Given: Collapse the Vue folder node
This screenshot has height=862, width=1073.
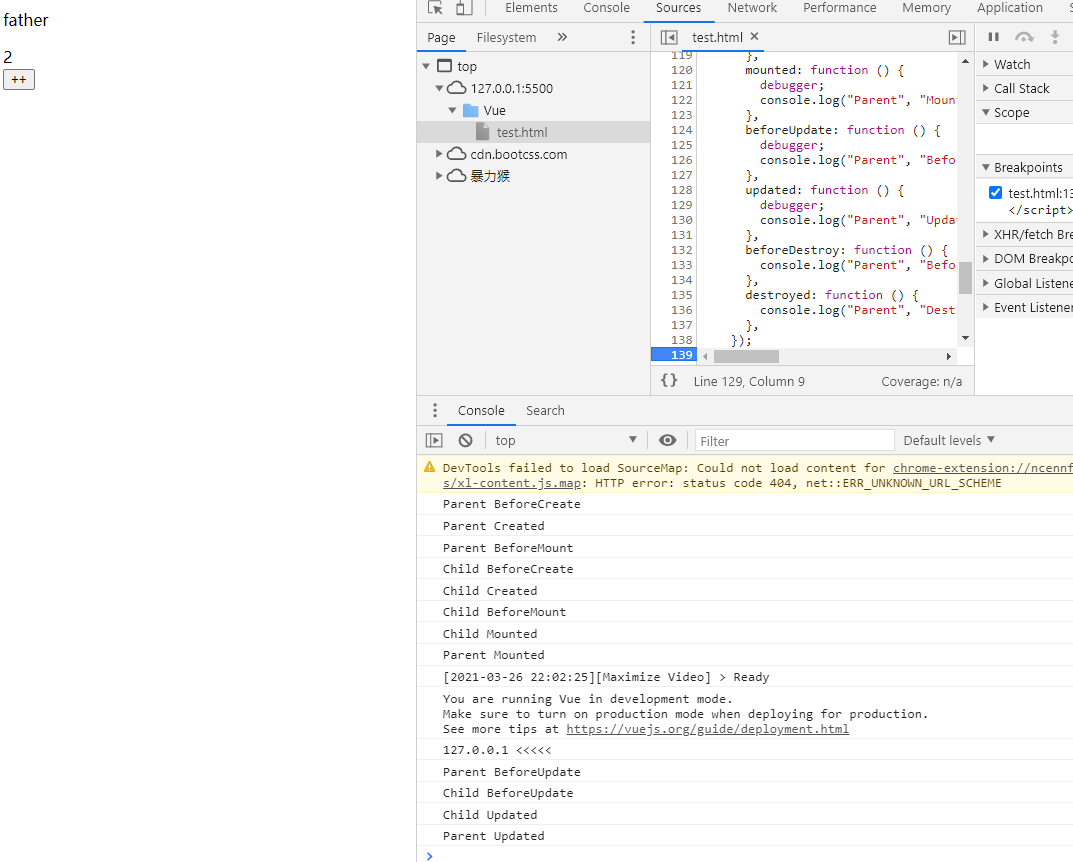Looking at the screenshot, I should [452, 110].
